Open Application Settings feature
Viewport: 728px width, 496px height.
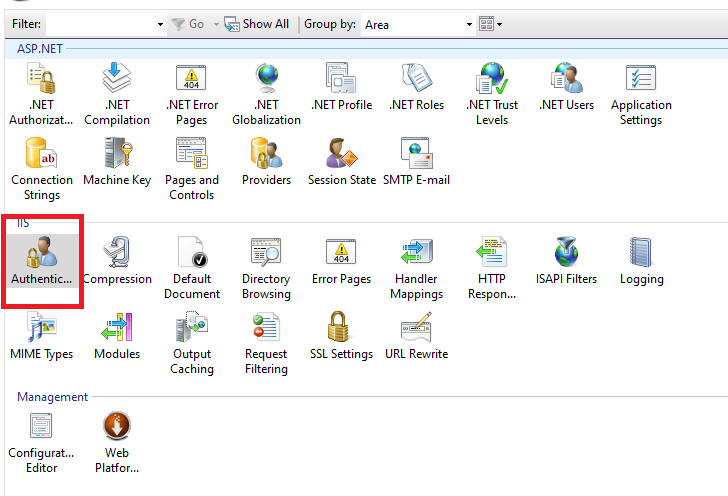click(x=641, y=95)
